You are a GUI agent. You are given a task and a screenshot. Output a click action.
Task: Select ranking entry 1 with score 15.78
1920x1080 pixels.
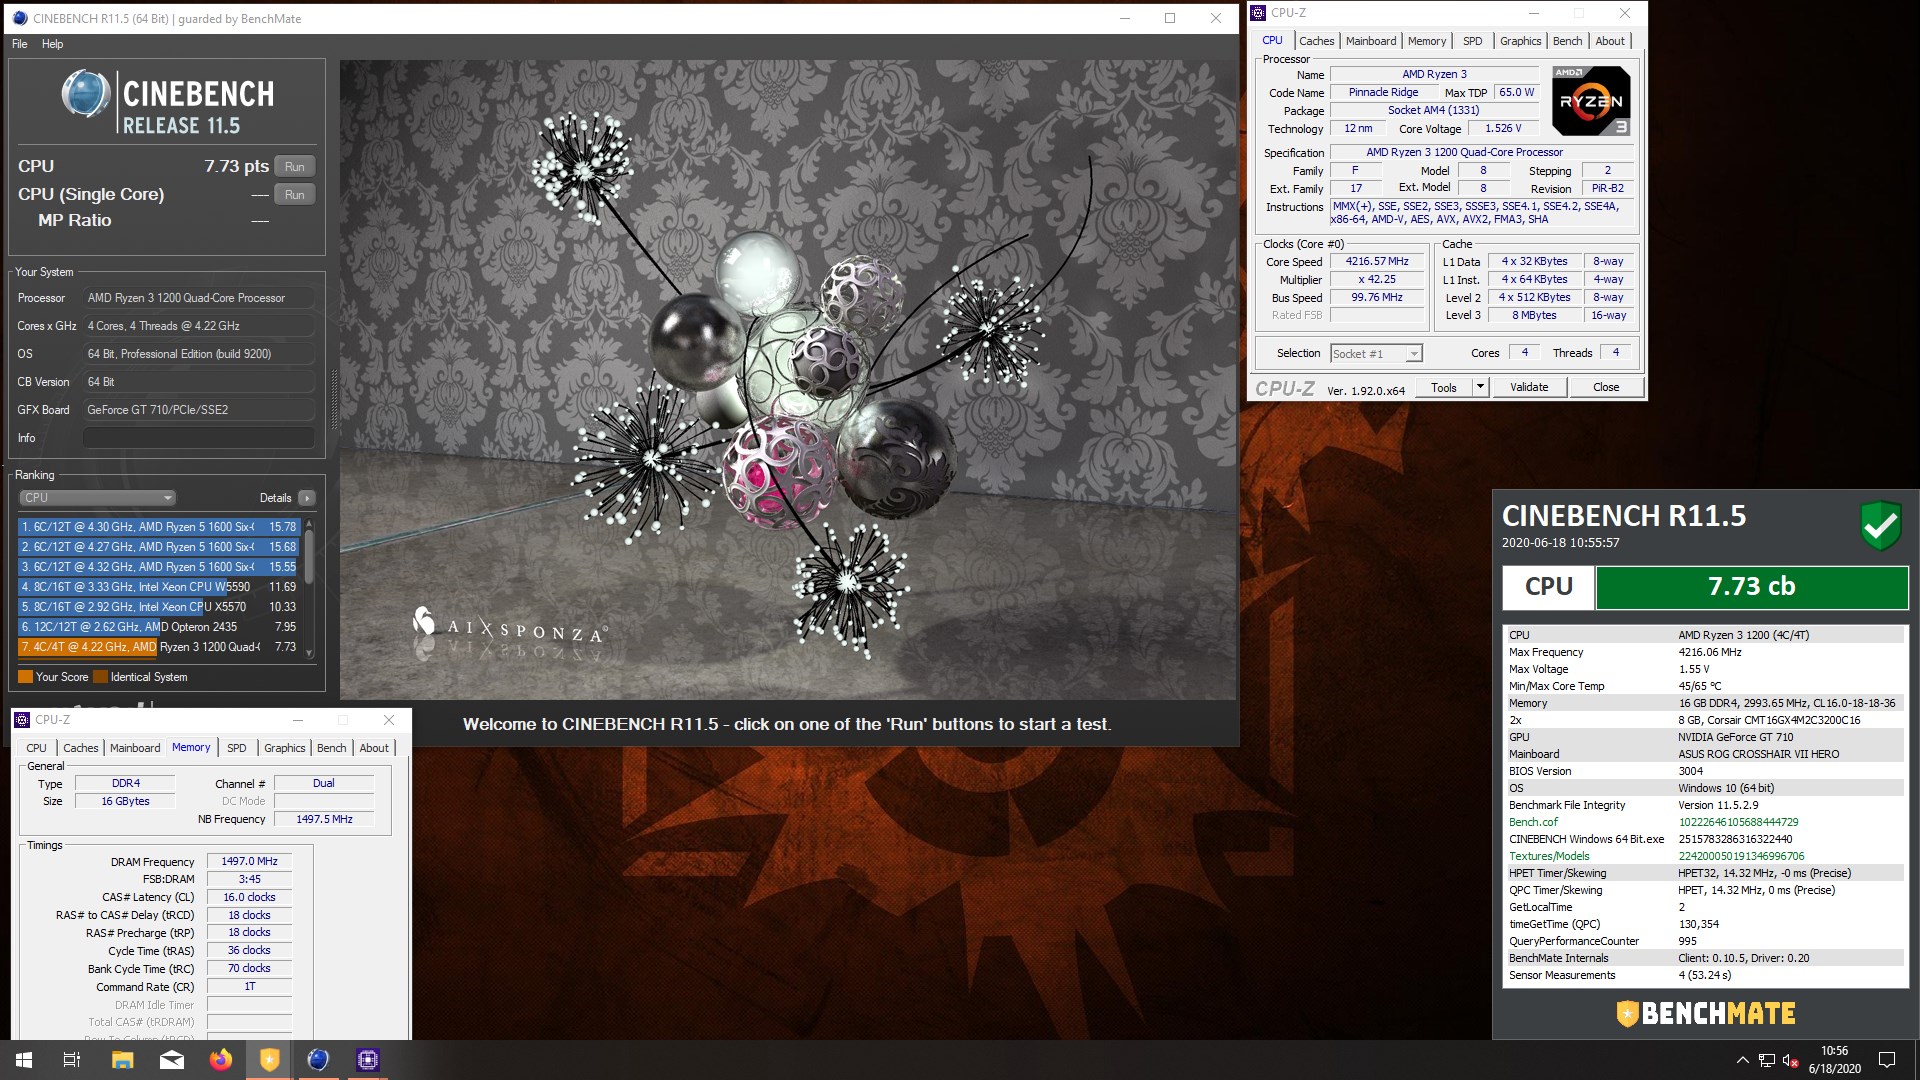pos(159,527)
